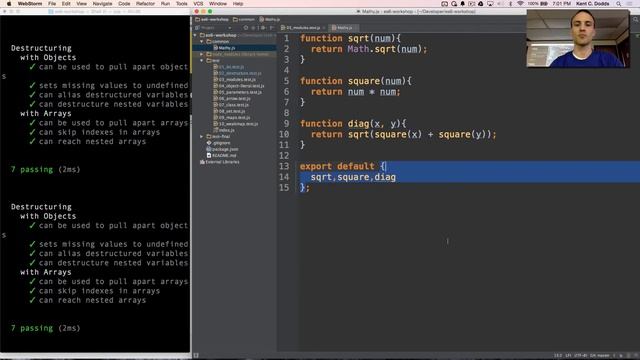Image resolution: width=640 pixels, height=360 pixels.
Task: Open 02_destructure.test.js in project tree
Action: (237, 73)
